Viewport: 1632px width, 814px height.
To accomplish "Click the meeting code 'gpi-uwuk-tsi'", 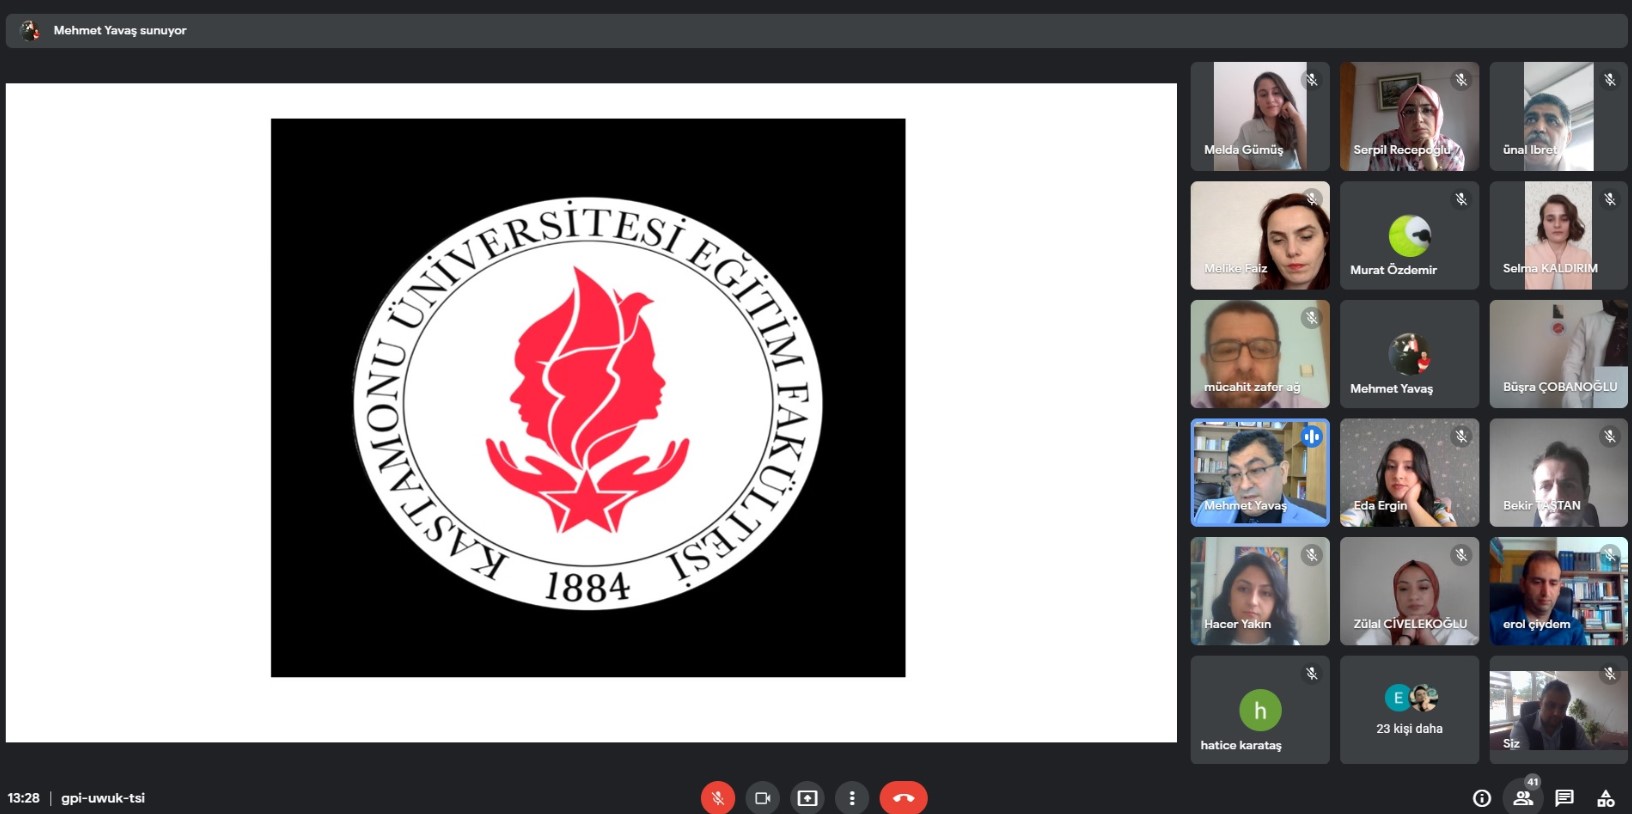I will [x=103, y=798].
